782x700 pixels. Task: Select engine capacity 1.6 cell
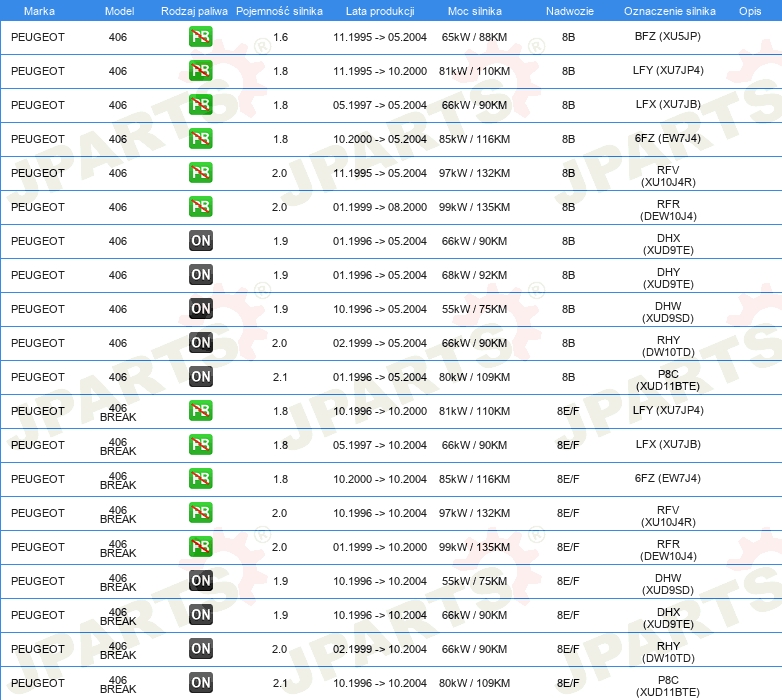point(280,37)
